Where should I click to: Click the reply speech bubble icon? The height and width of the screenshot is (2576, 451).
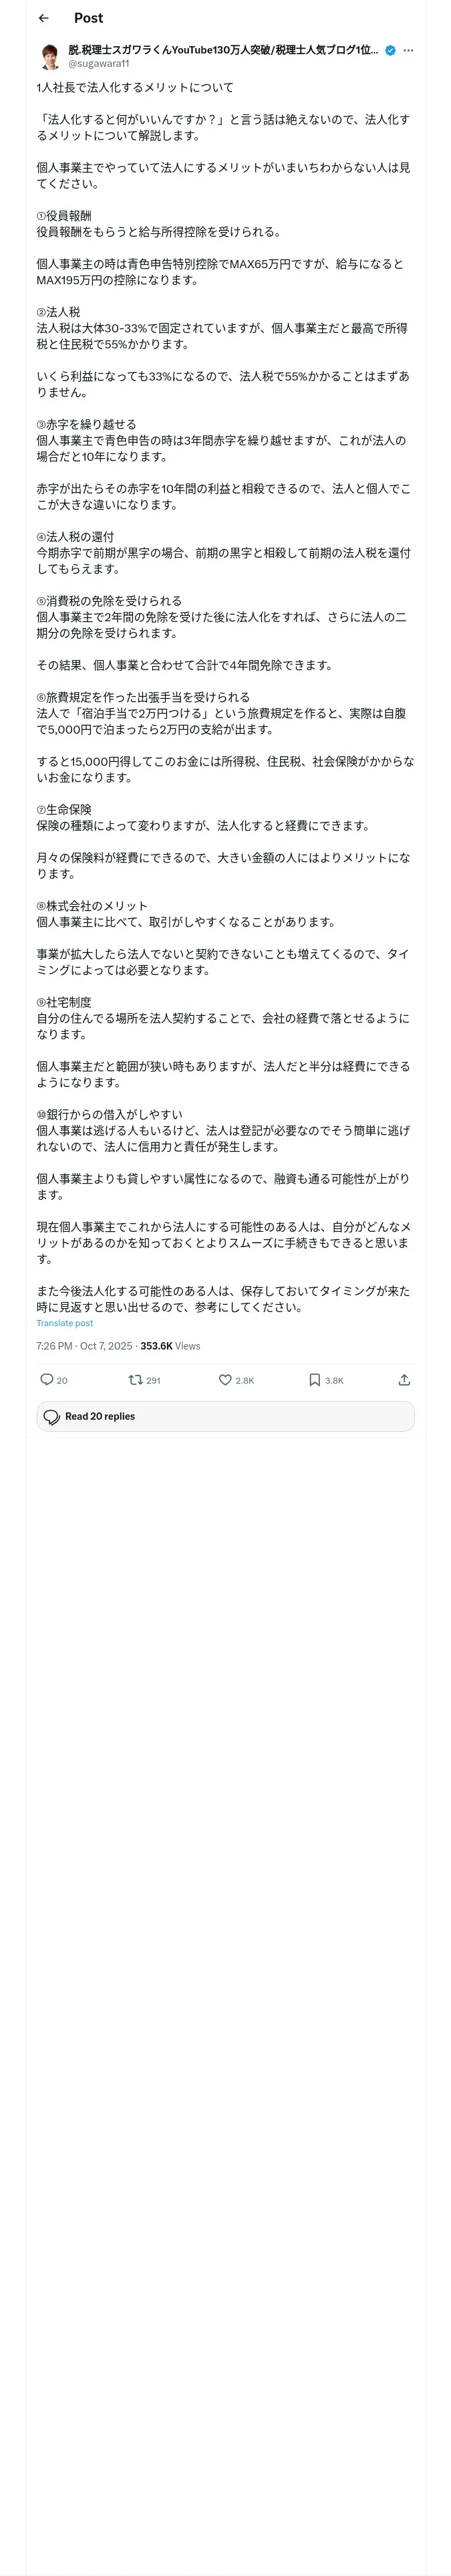click(x=46, y=1379)
